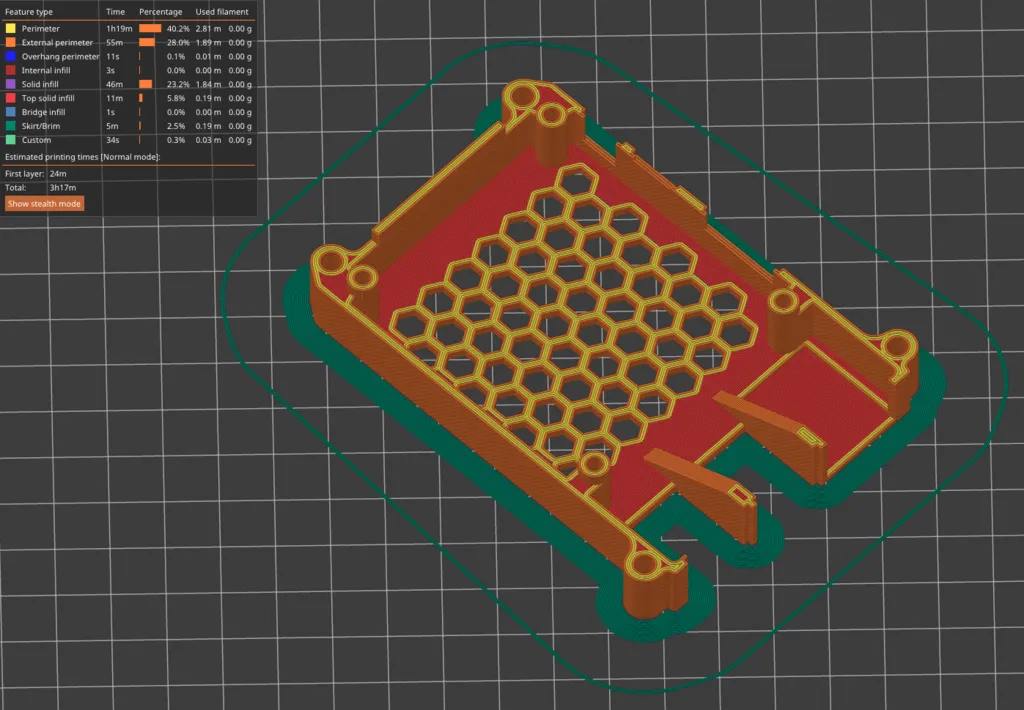Select the Overhang perimeter feature label
The height and width of the screenshot is (710, 1024).
60,56
